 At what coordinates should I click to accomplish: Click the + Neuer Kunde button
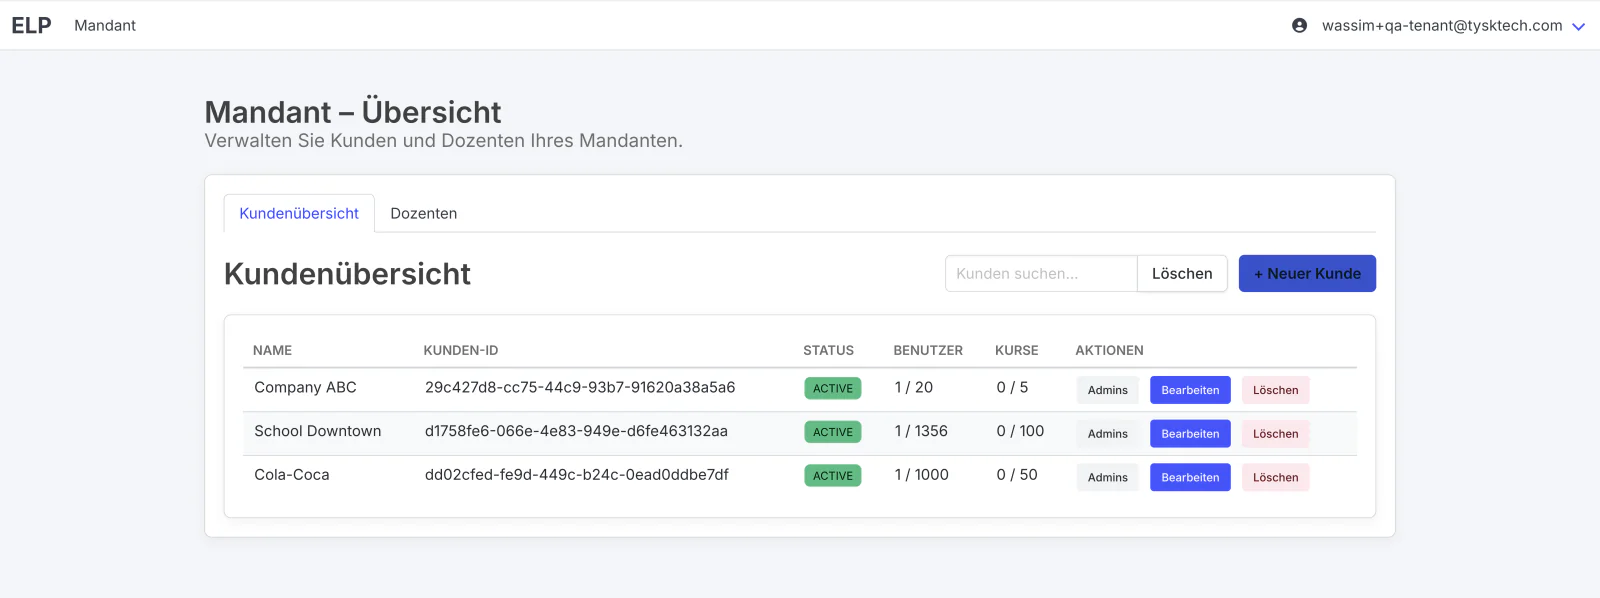pyautogui.click(x=1307, y=273)
